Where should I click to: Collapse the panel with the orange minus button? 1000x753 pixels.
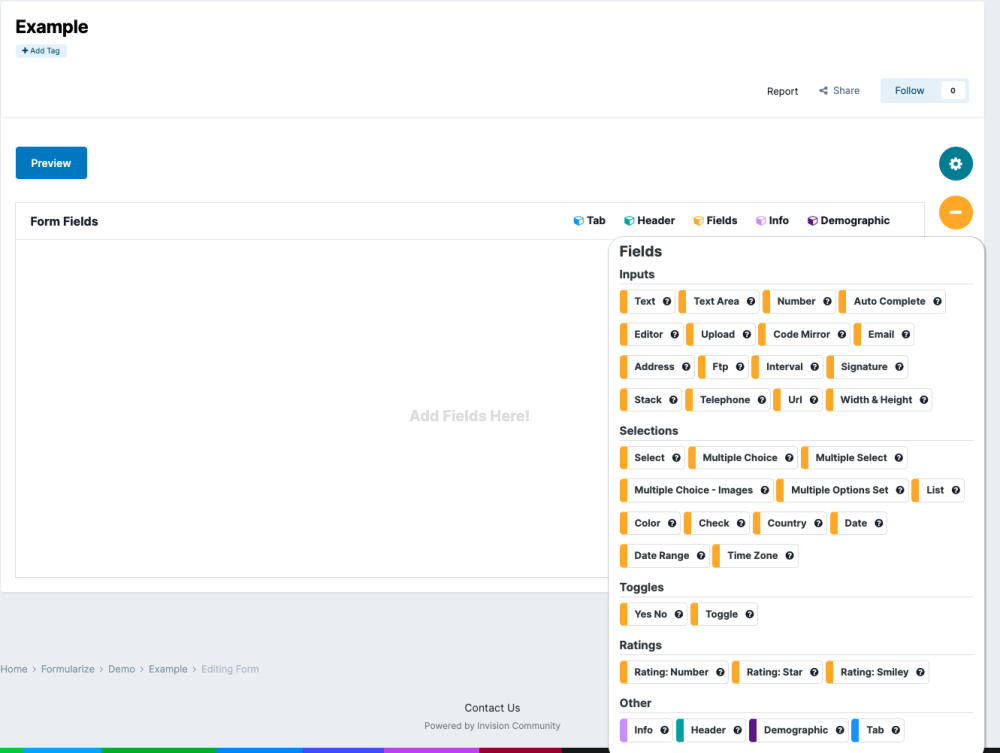pyautogui.click(x=956, y=212)
